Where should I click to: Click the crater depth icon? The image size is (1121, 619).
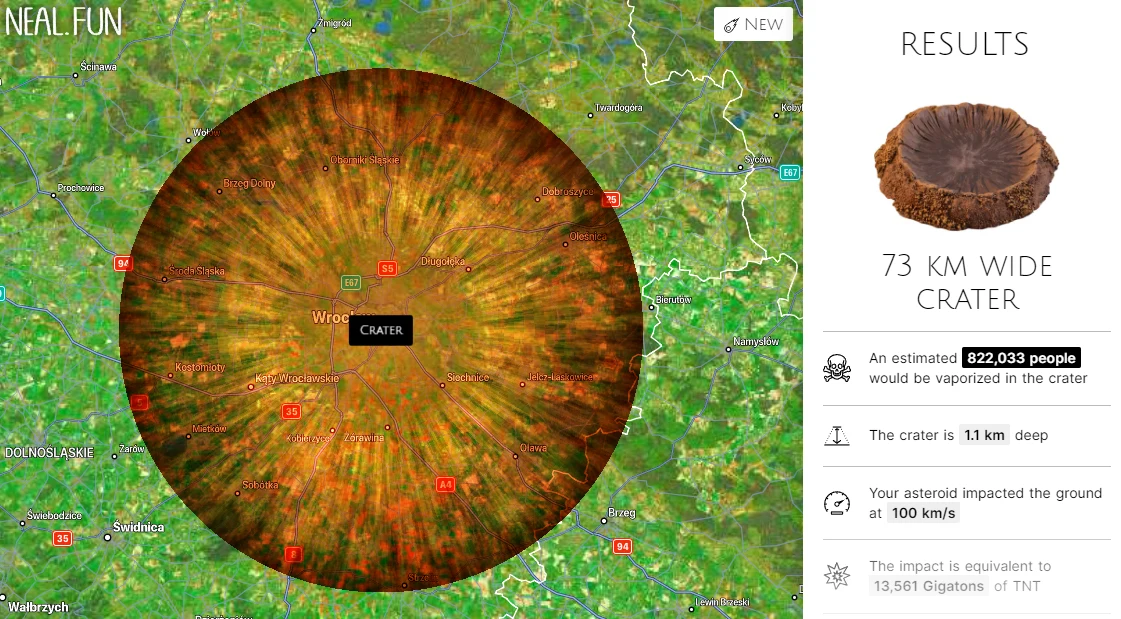point(836,435)
